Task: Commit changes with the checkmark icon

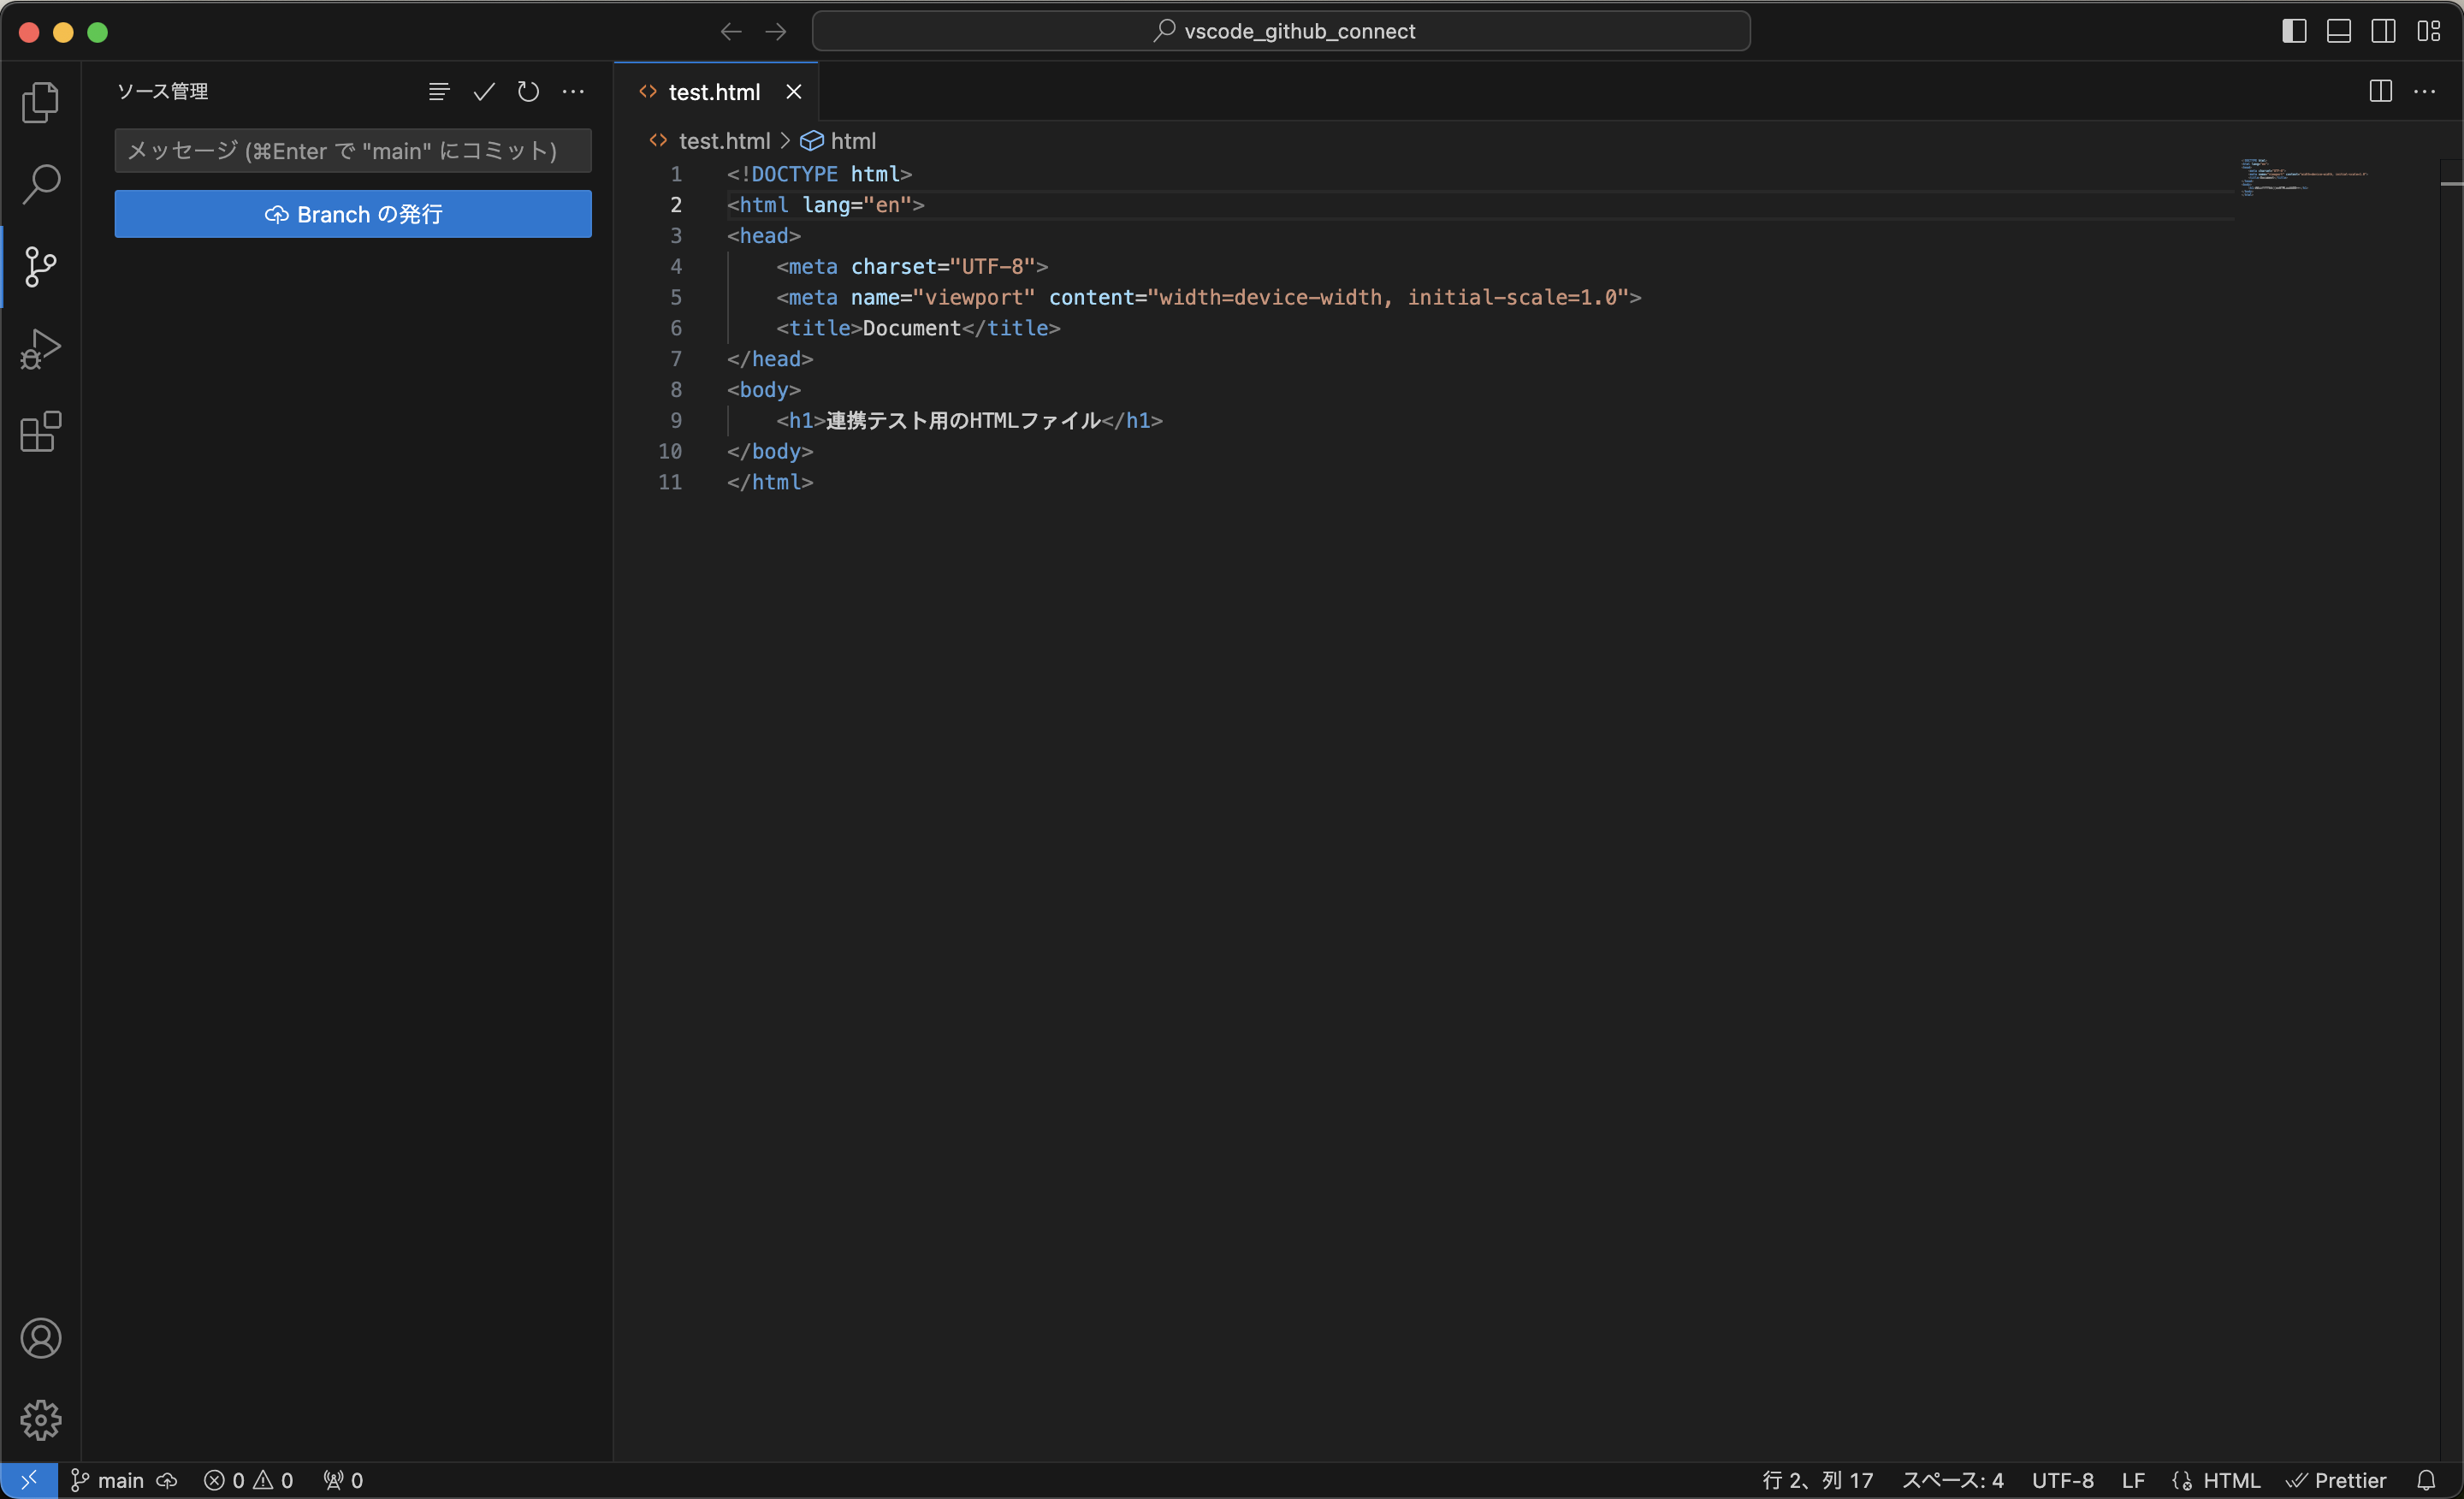Action: click(483, 91)
